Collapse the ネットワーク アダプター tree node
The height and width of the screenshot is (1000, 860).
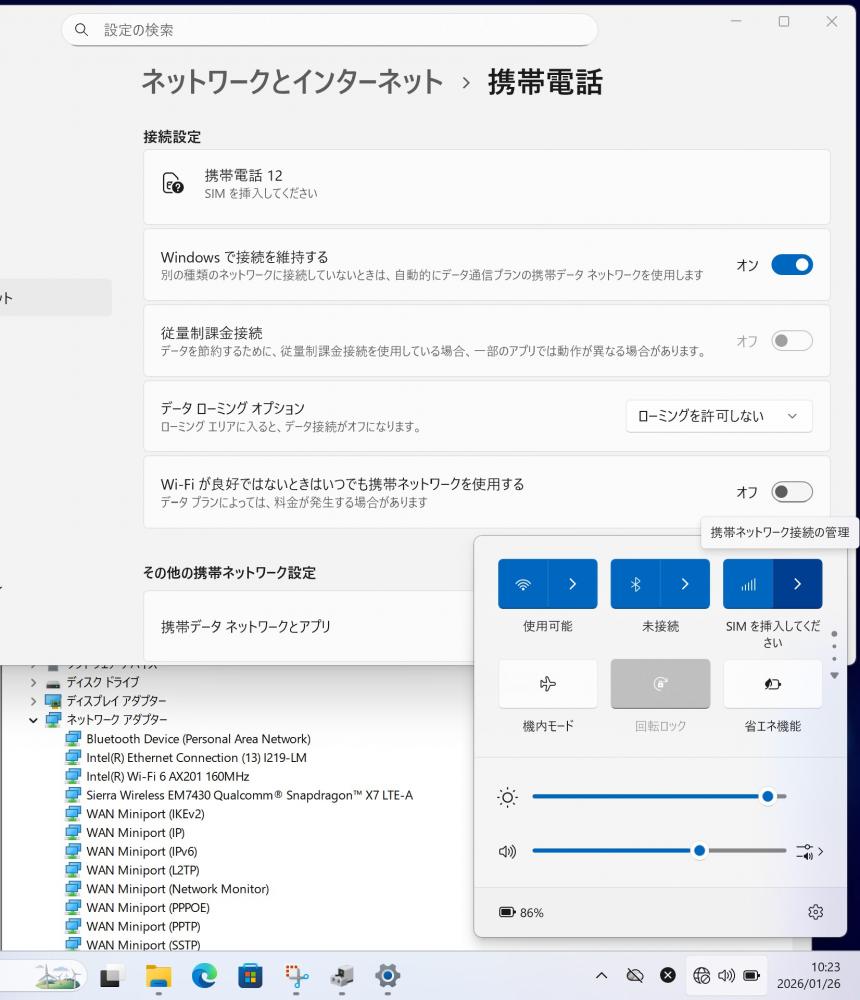(34, 720)
